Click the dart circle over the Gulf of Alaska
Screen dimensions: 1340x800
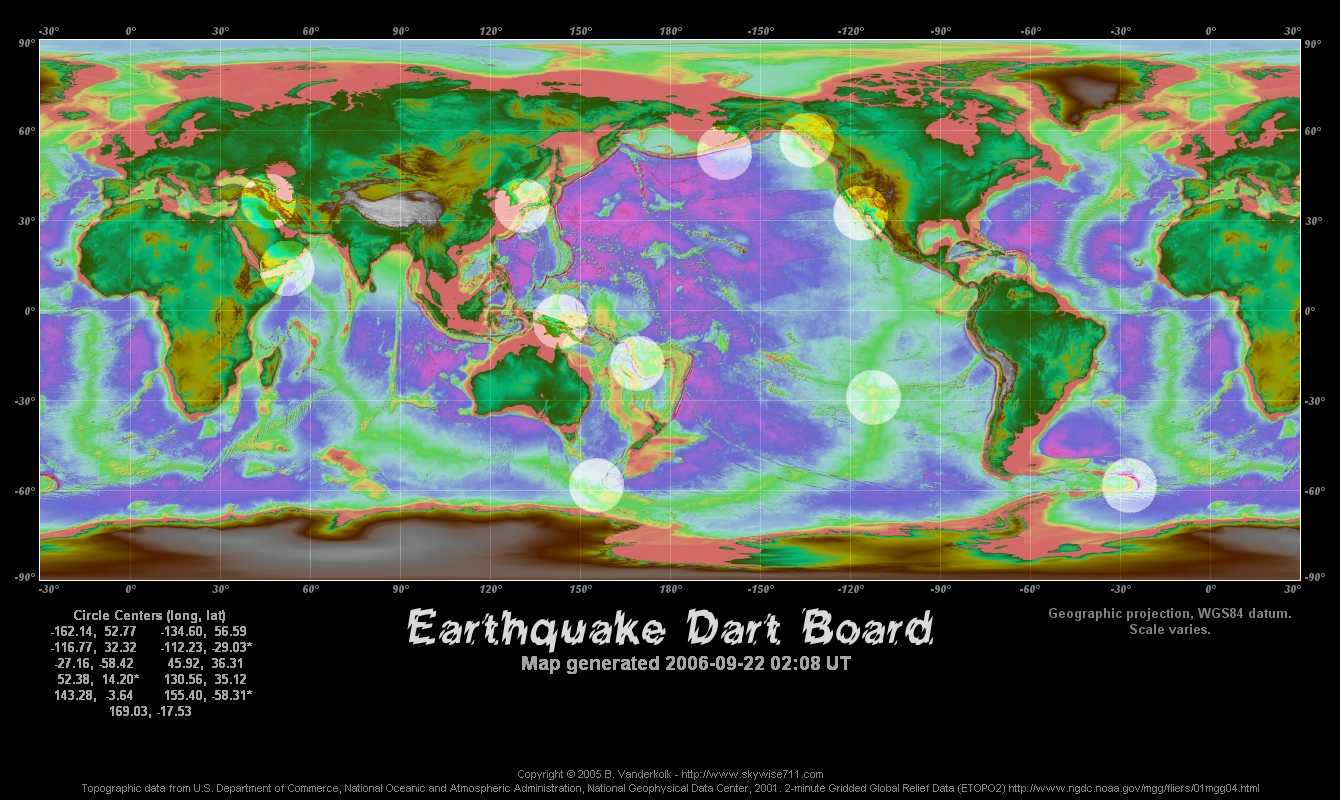807,141
